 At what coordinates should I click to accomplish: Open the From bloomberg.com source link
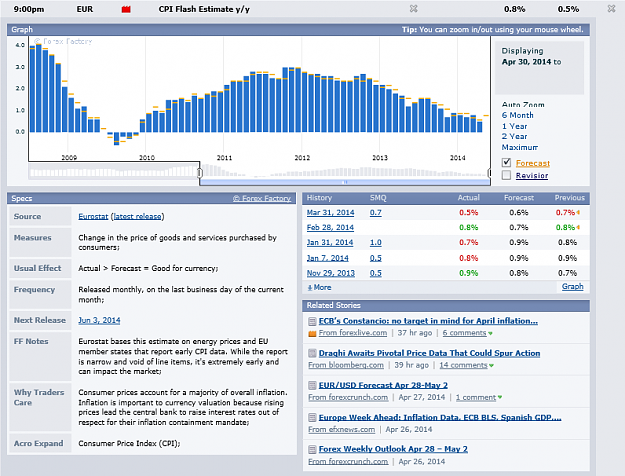coord(346,365)
